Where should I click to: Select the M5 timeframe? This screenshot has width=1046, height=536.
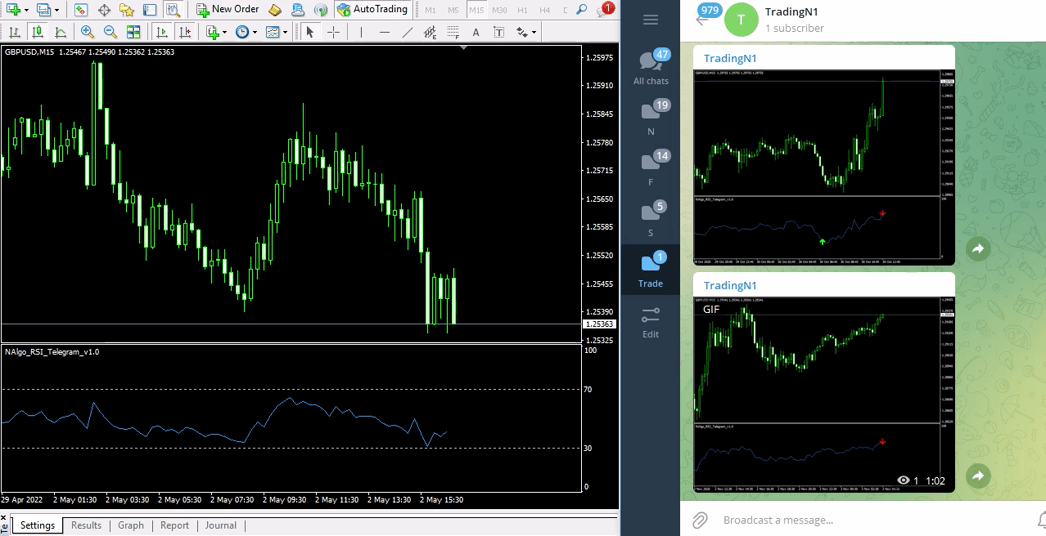[x=453, y=10]
